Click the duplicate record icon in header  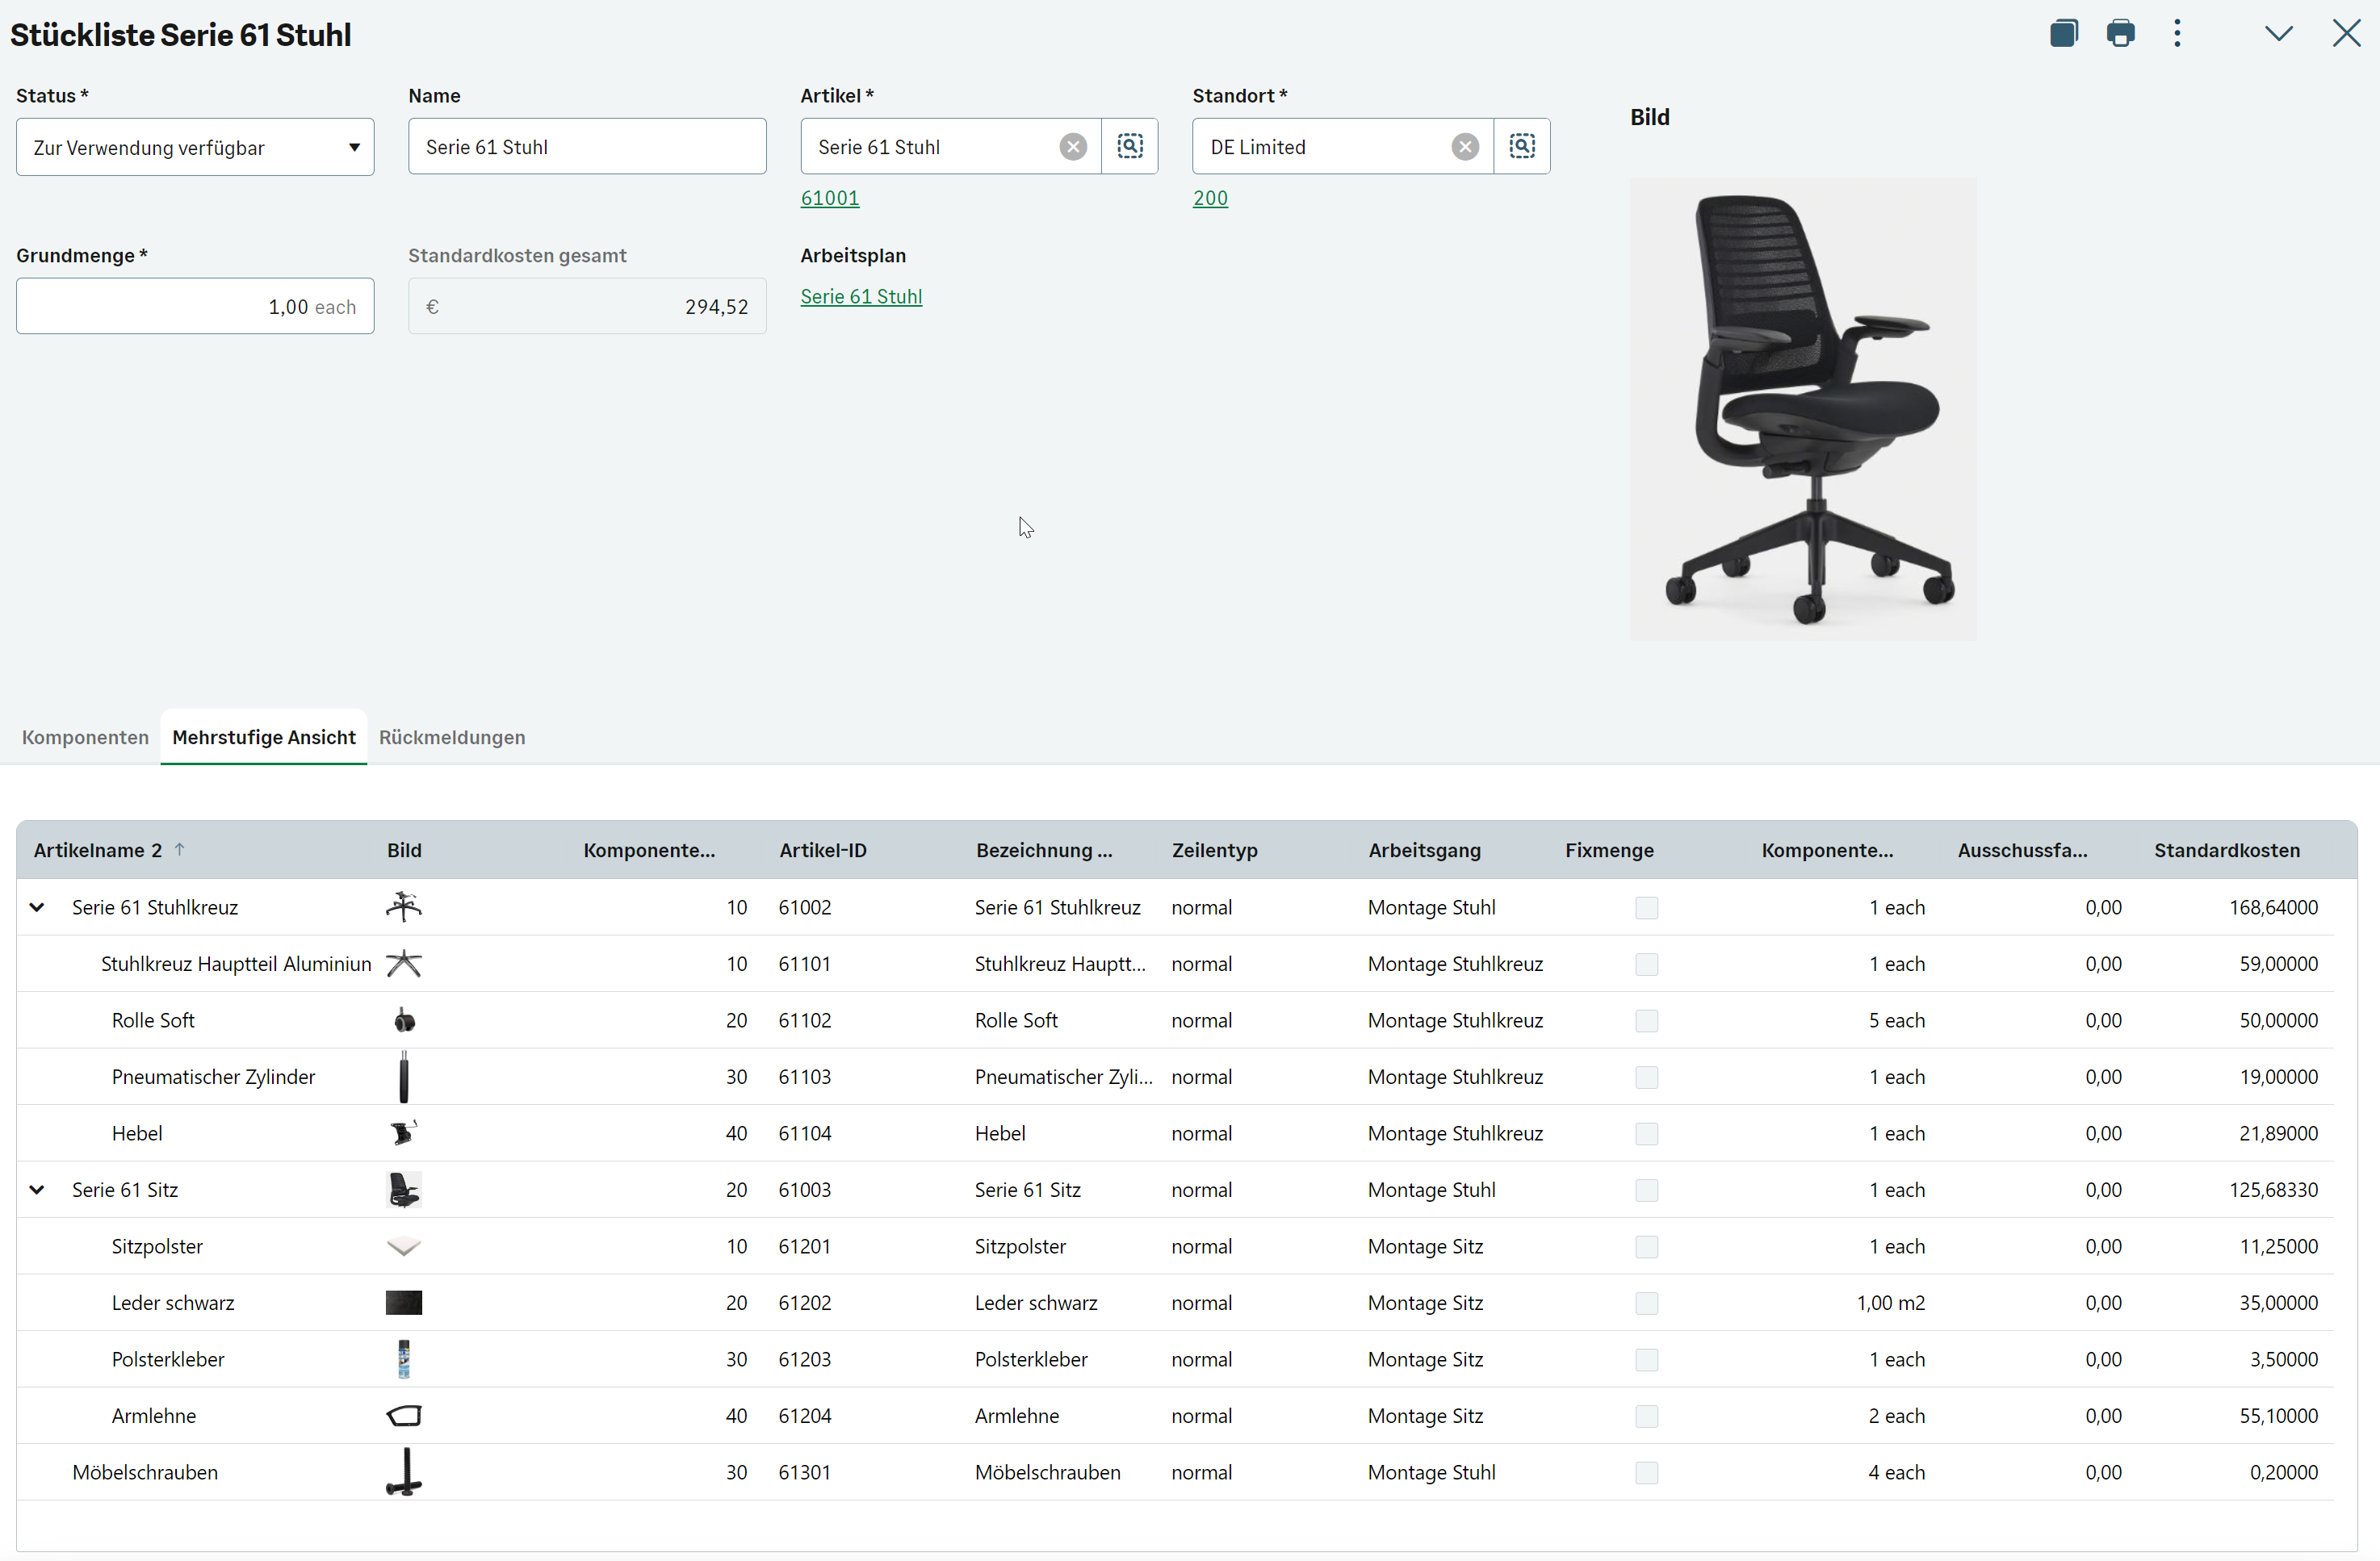point(2063,33)
